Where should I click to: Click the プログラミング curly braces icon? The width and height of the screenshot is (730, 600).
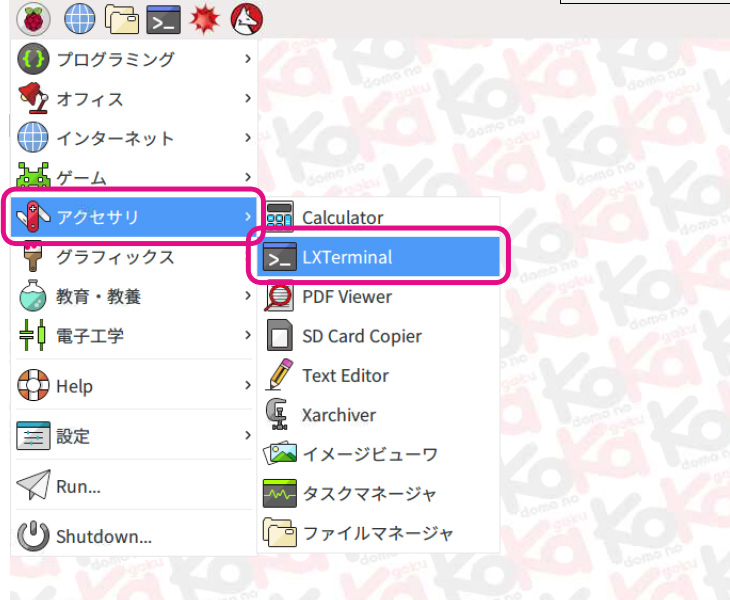(x=33, y=59)
